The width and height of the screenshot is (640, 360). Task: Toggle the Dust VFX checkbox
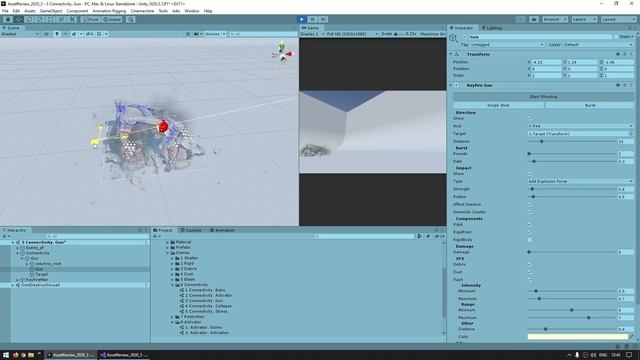tap(530, 272)
